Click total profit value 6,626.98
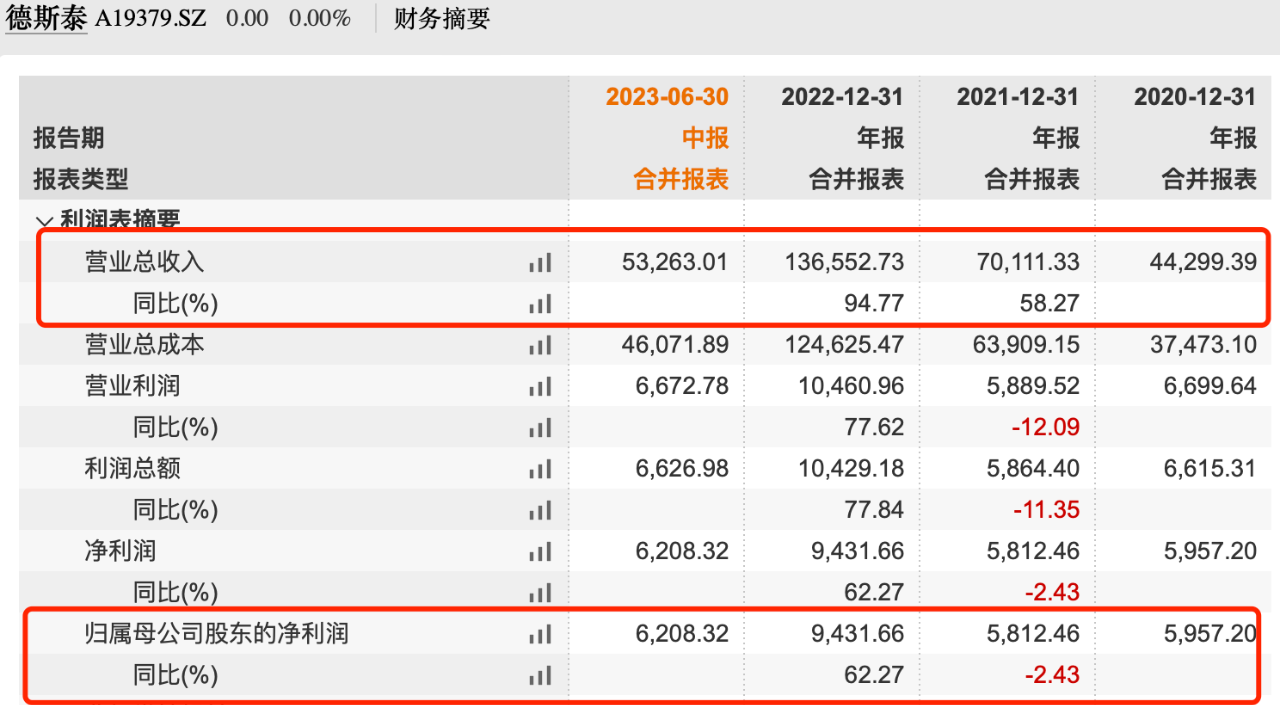The width and height of the screenshot is (1280, 705). click(682, 469)
